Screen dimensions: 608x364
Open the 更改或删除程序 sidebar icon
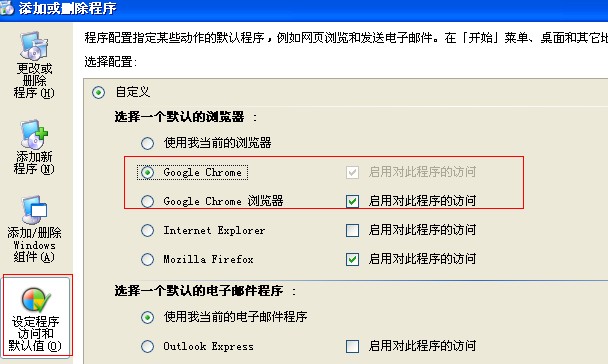point(34,65)
